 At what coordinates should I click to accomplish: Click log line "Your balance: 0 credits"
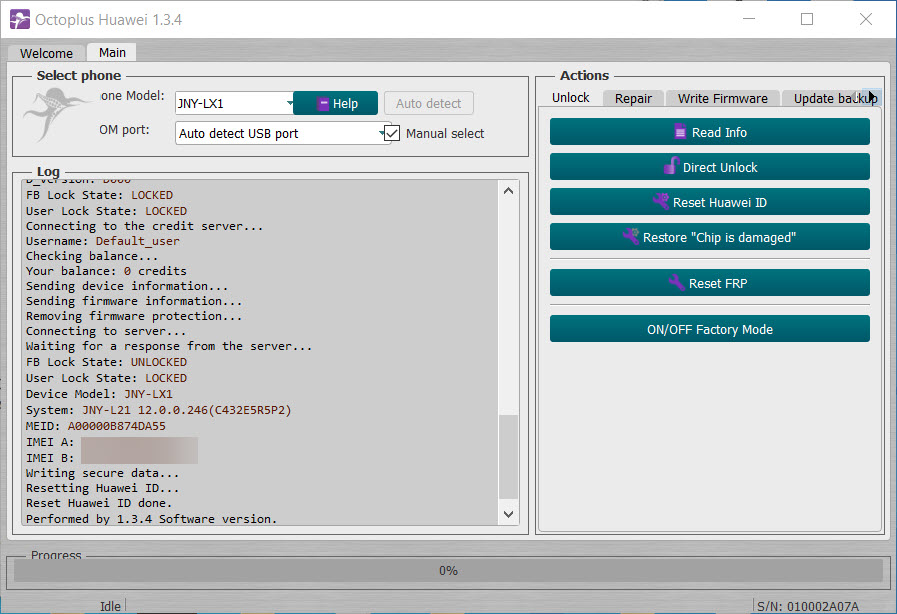point(106,271)
